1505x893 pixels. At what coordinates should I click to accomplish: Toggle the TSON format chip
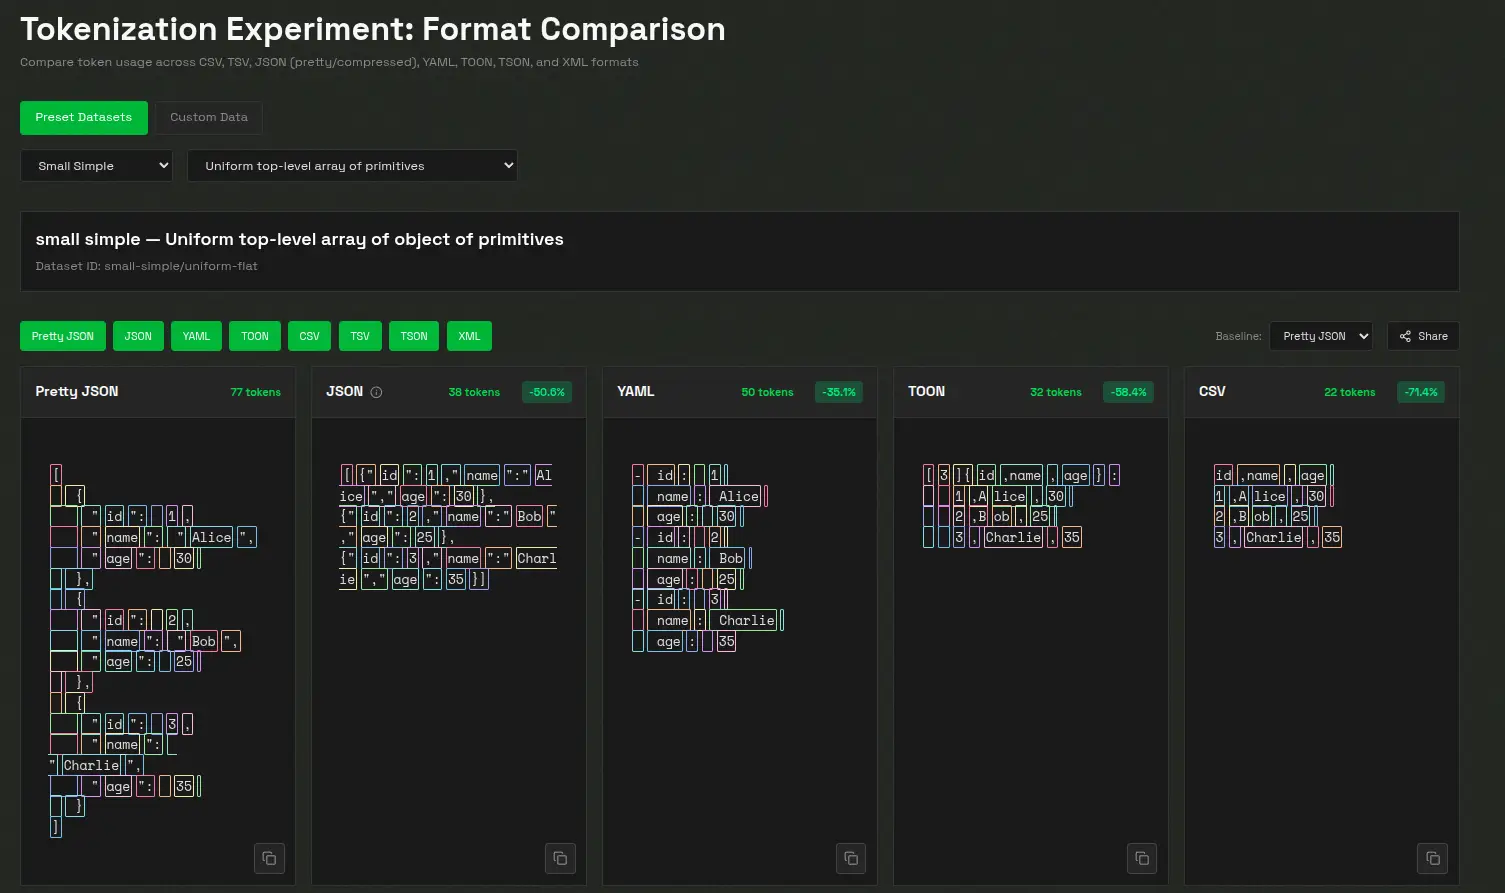point(413,336)
